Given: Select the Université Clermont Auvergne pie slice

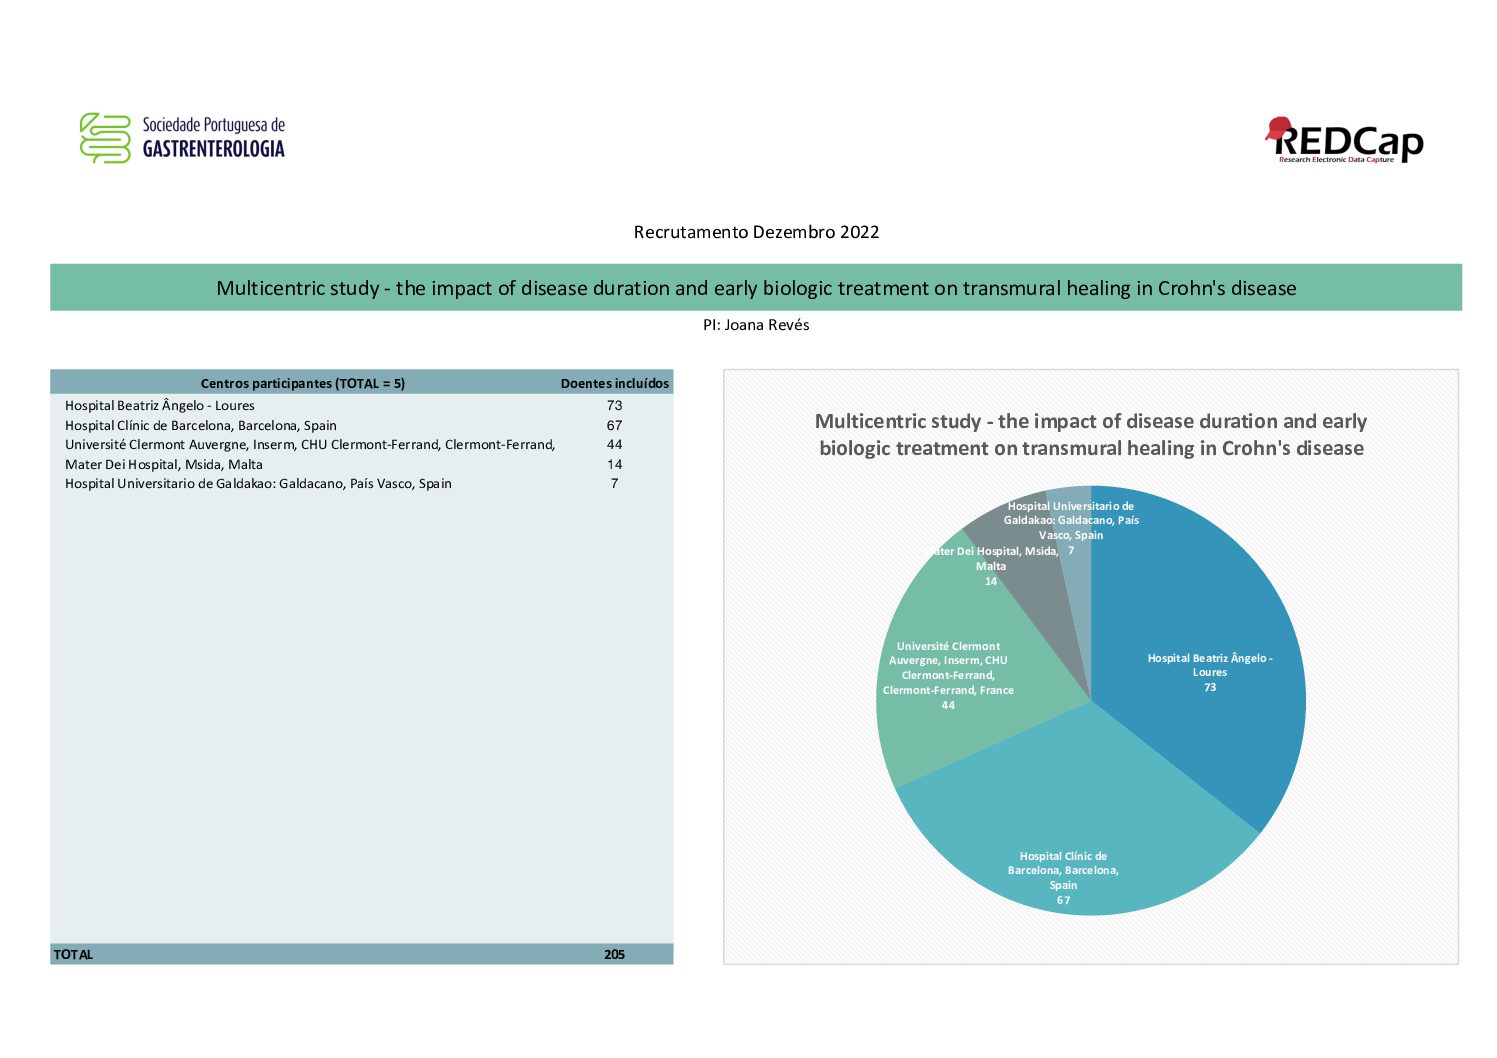Looking at the screenshot, I should point(950,670).
